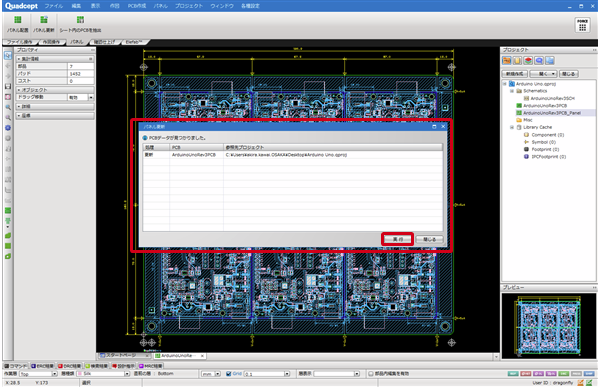Screen dimensions: 600x387
Task: Open the FORCE grid icon at top right
Action: pos(582,25)
